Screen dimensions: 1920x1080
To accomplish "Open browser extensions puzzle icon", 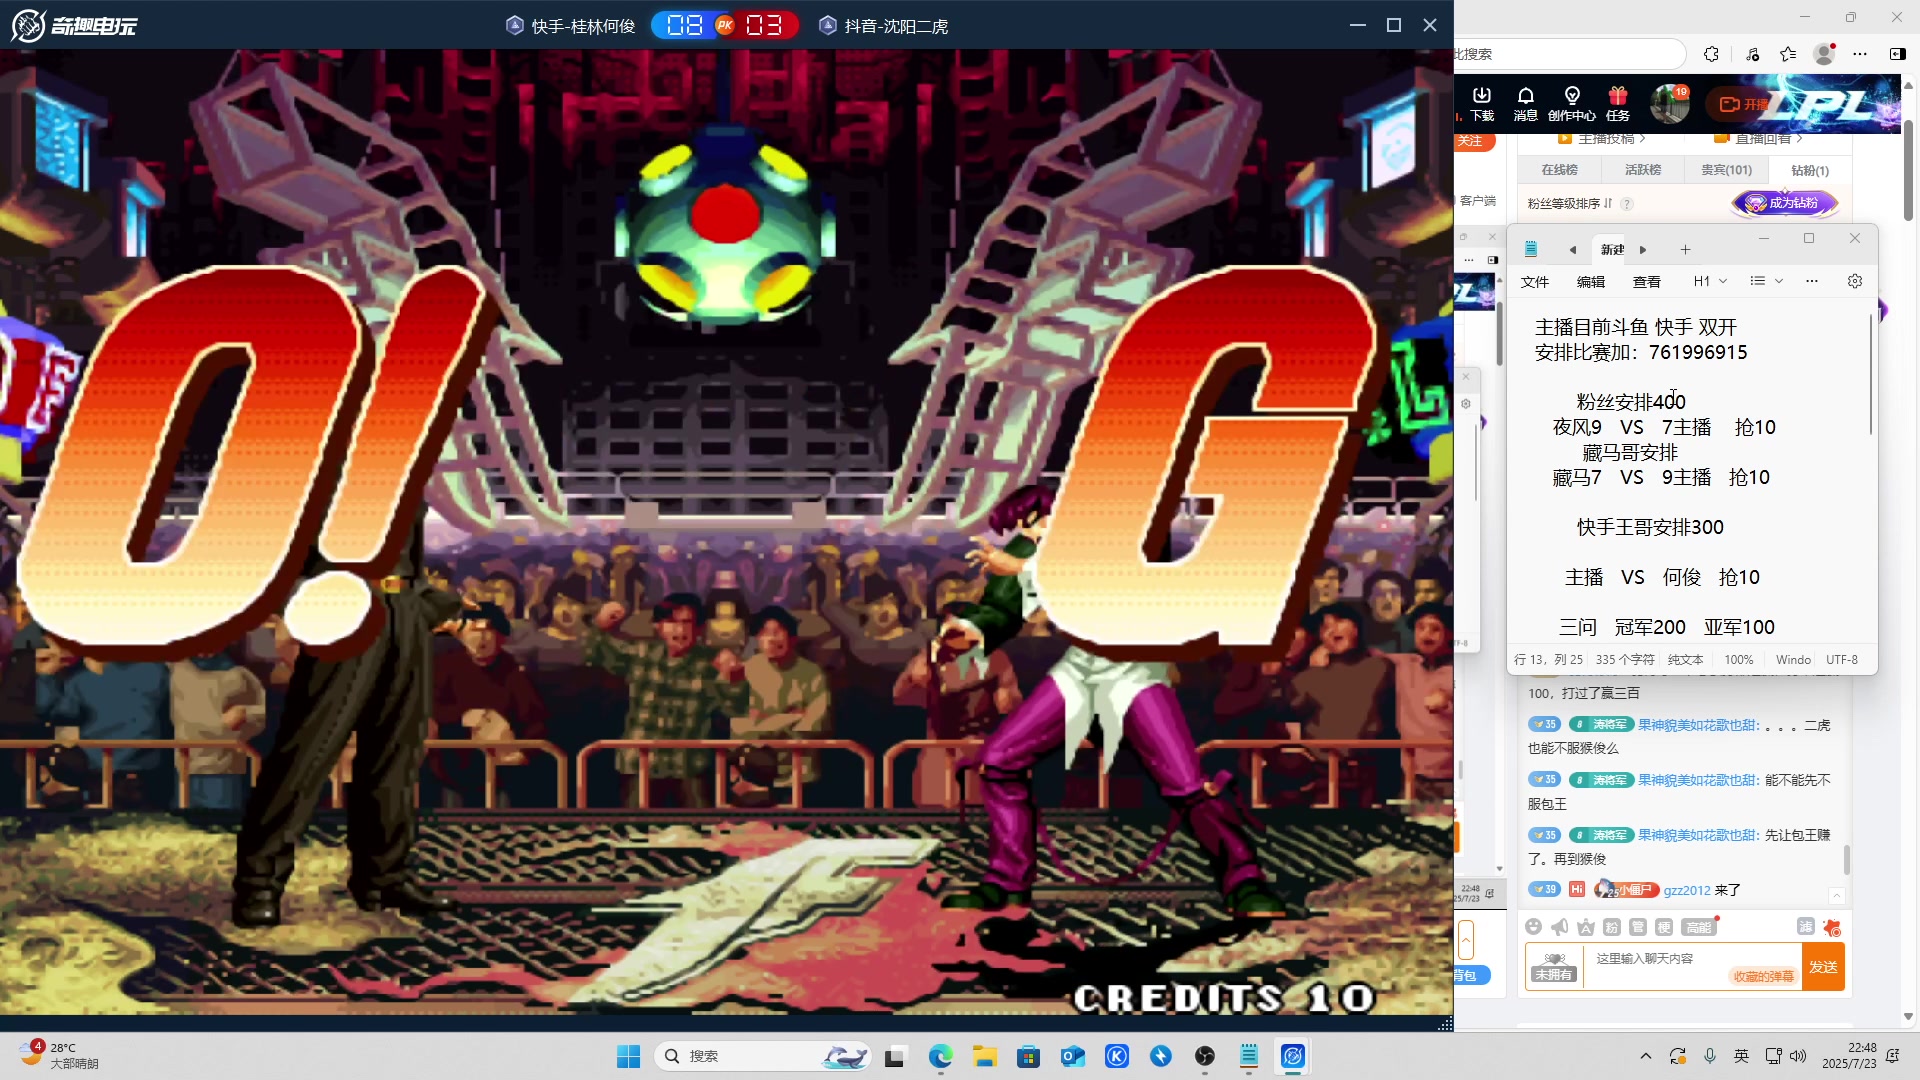I will tap(1711, 54).
